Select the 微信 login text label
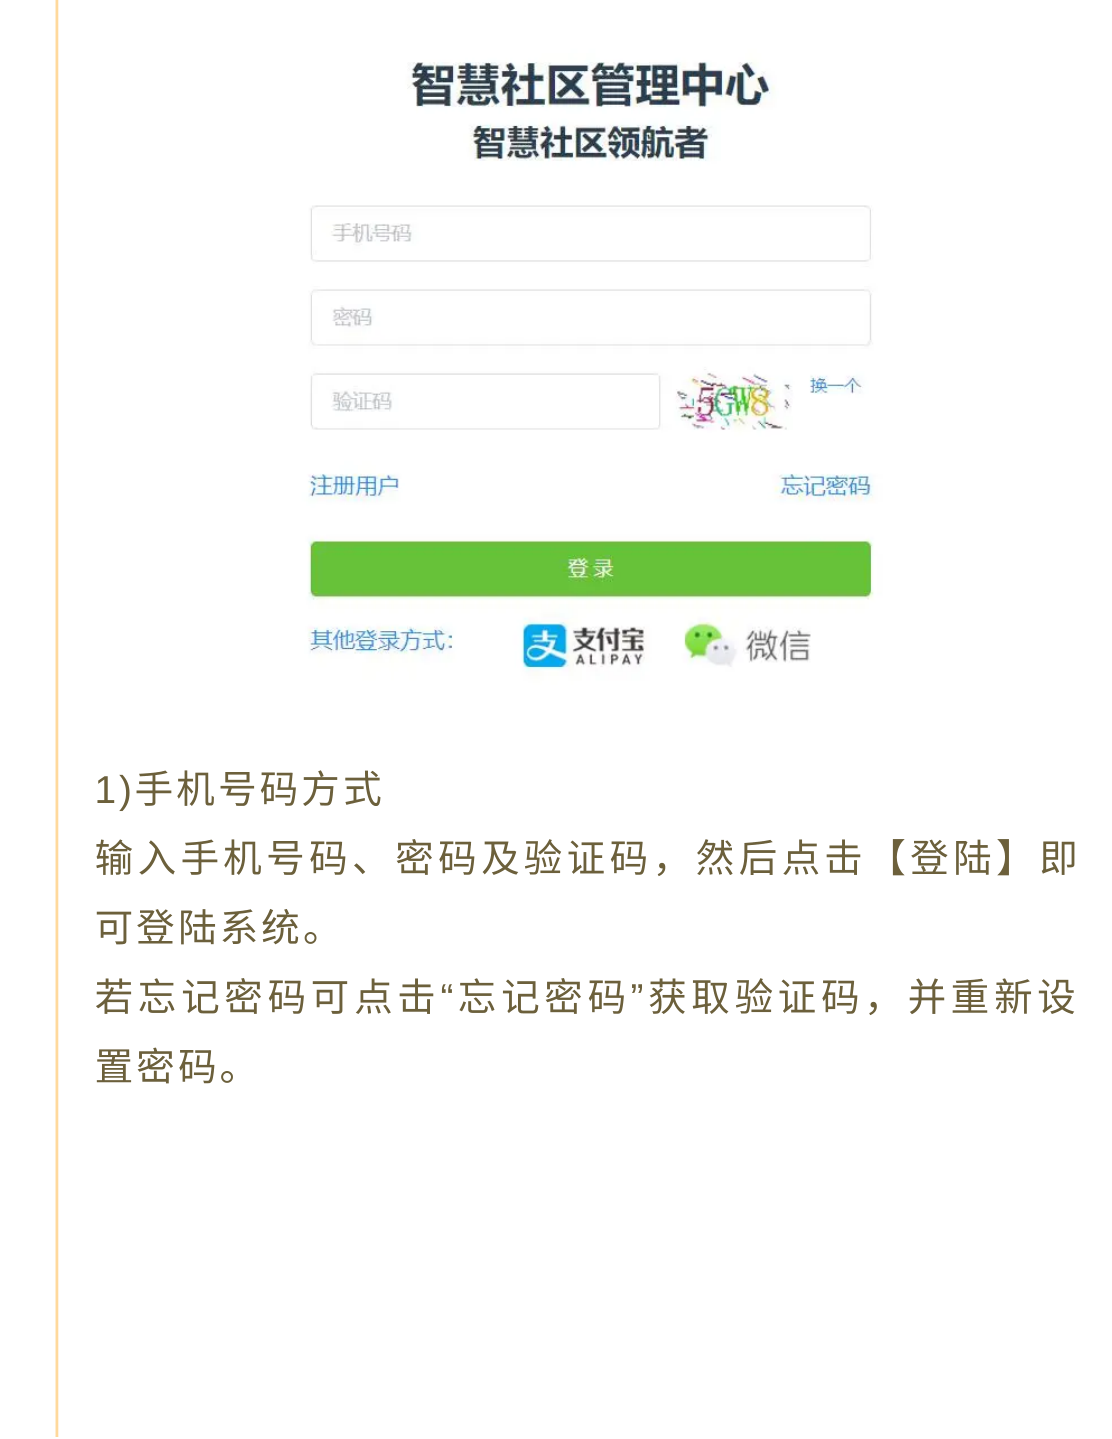1112x1439 pixels. click(778, 646)
